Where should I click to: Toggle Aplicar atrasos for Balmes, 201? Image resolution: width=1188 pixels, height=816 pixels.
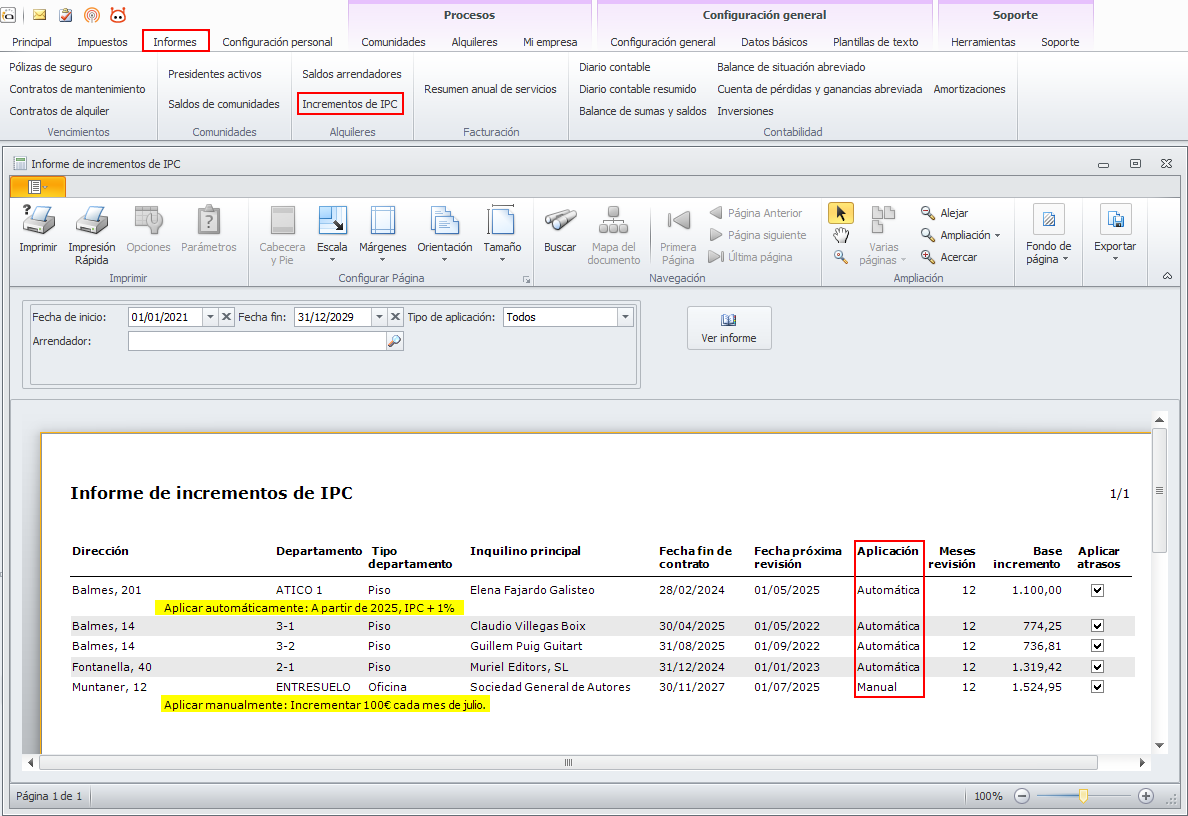[1097, 590]
